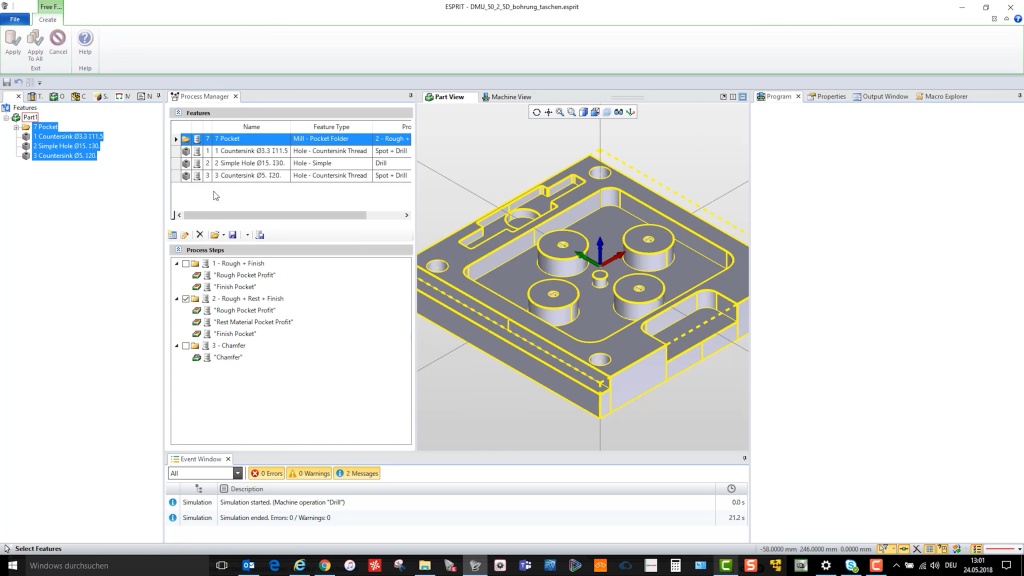1024x576 pixels.
Task: Click the delete X icon in Process Manager toolbar
Action: 199,235
